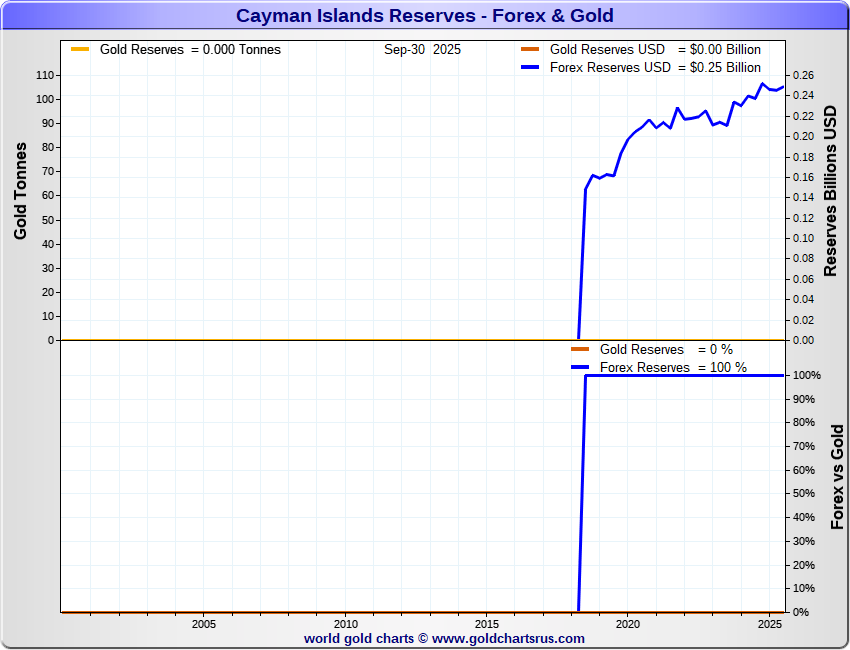Select the 2020 year tick label
The height and width of the screenshot is (650, 850).
(x=628, y=623)
